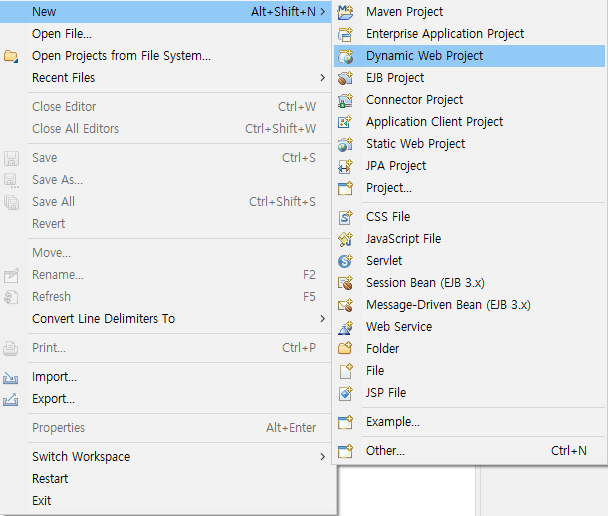Image resolution: width=608 pixels, height=516 pixels.
Task: Expand the Recent Files submenu arrow
Action: (x=322, y=78)
